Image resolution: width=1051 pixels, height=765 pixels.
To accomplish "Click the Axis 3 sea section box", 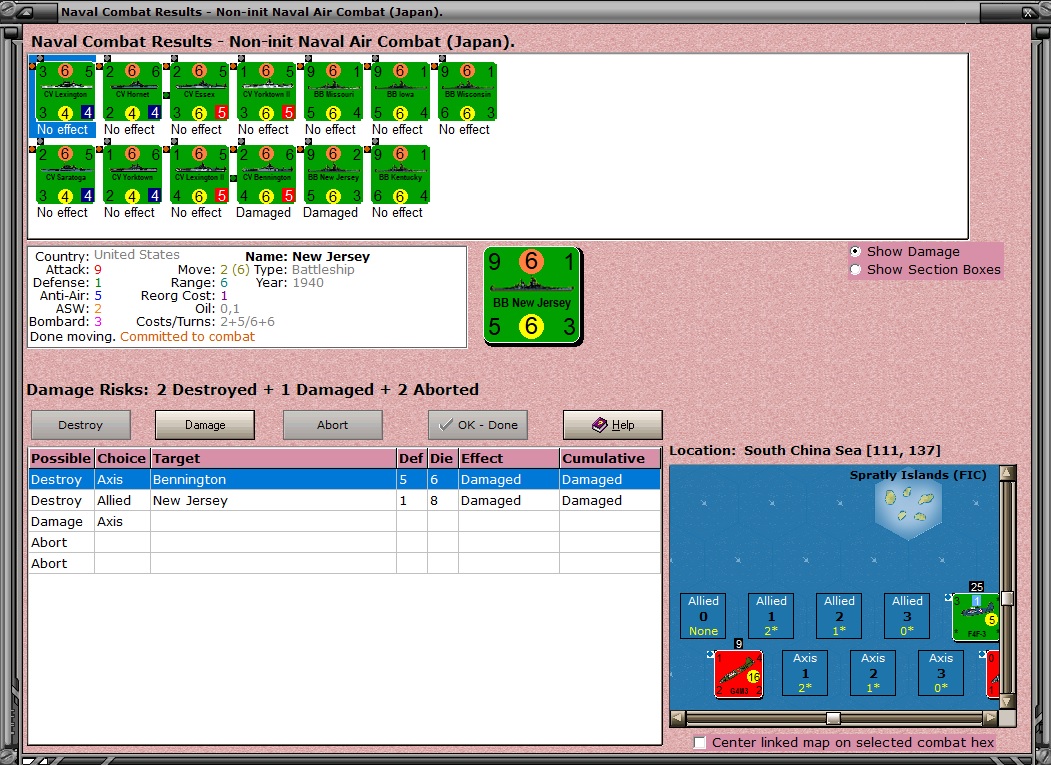I will pos(941,672).
